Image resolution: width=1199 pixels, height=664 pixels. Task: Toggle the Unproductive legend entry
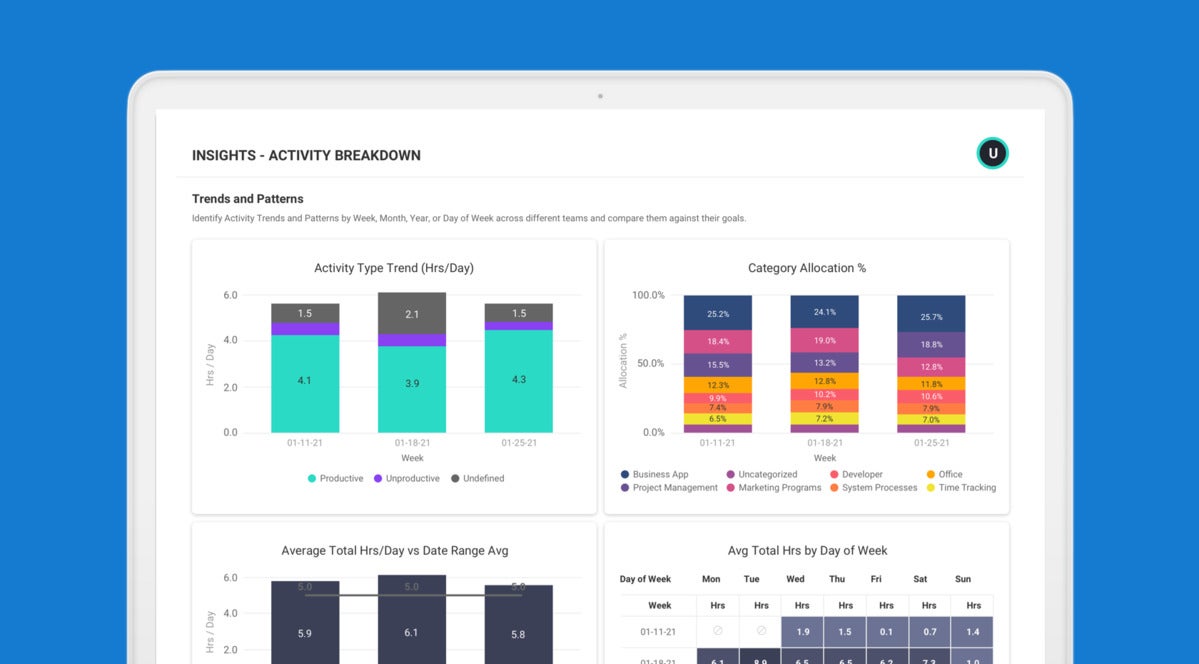point(407,479)
